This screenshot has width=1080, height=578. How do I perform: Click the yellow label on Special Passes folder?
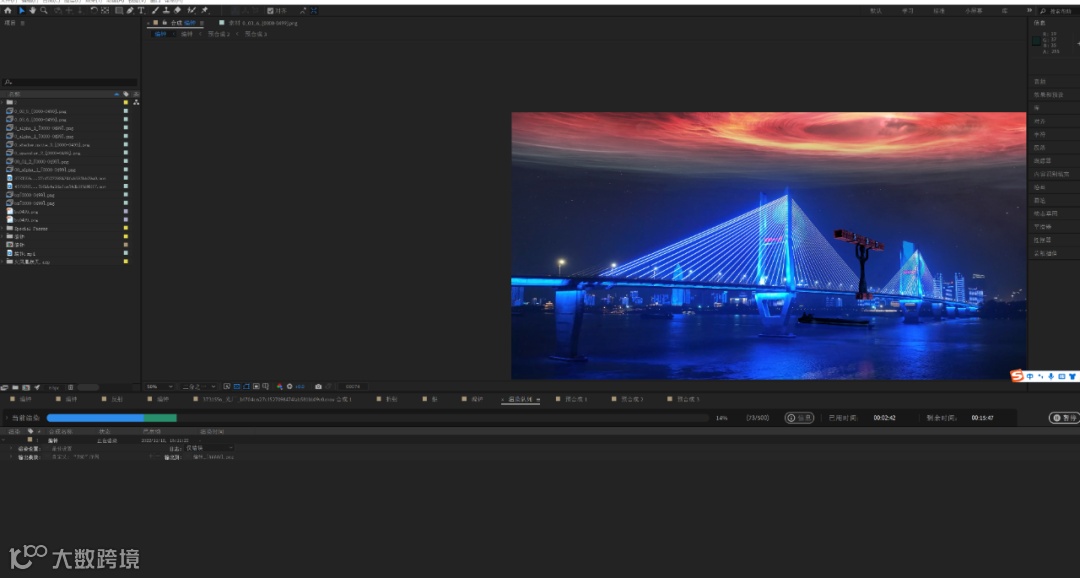[125, 228]
